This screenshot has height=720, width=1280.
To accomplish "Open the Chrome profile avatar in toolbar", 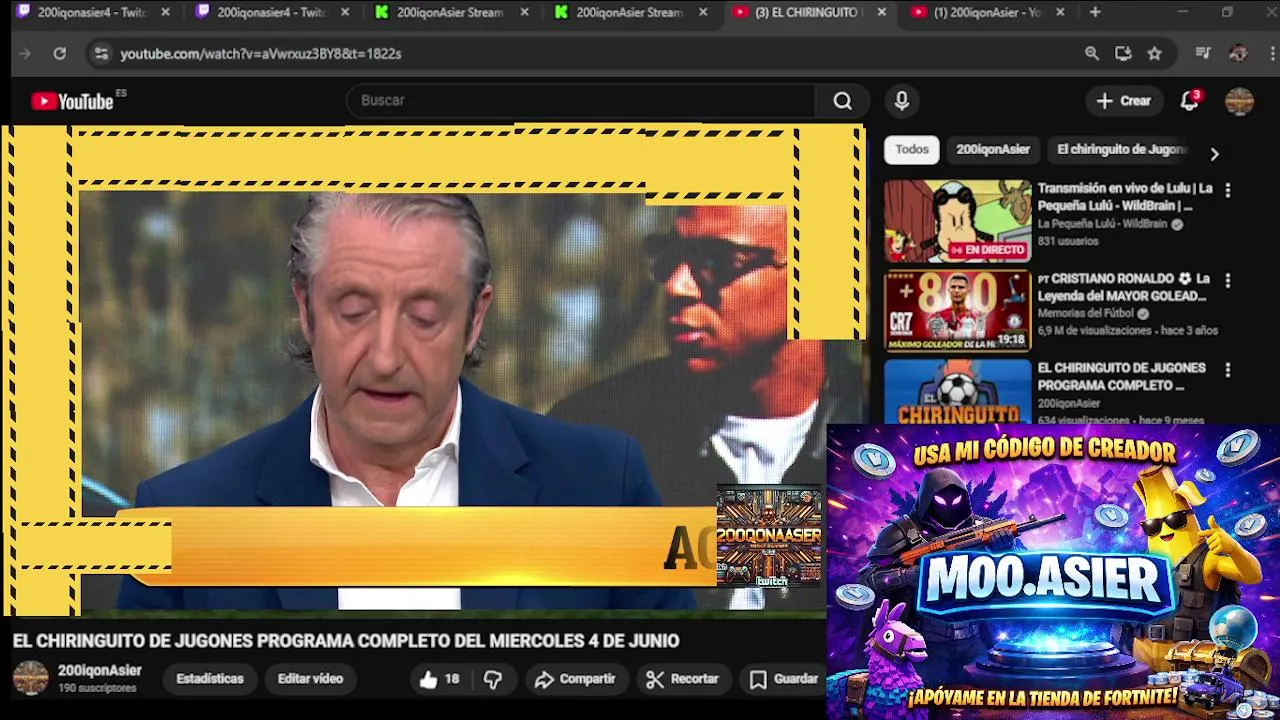I will tap(1238, 54).
